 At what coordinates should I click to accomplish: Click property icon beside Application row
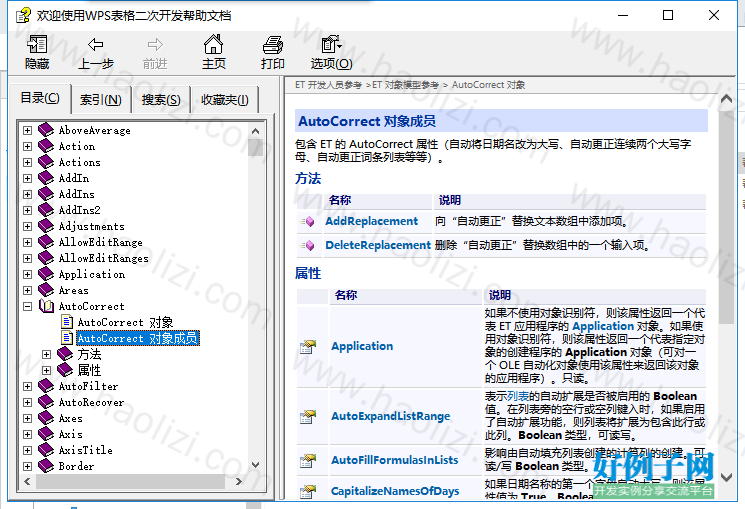(x=308, y=347)
